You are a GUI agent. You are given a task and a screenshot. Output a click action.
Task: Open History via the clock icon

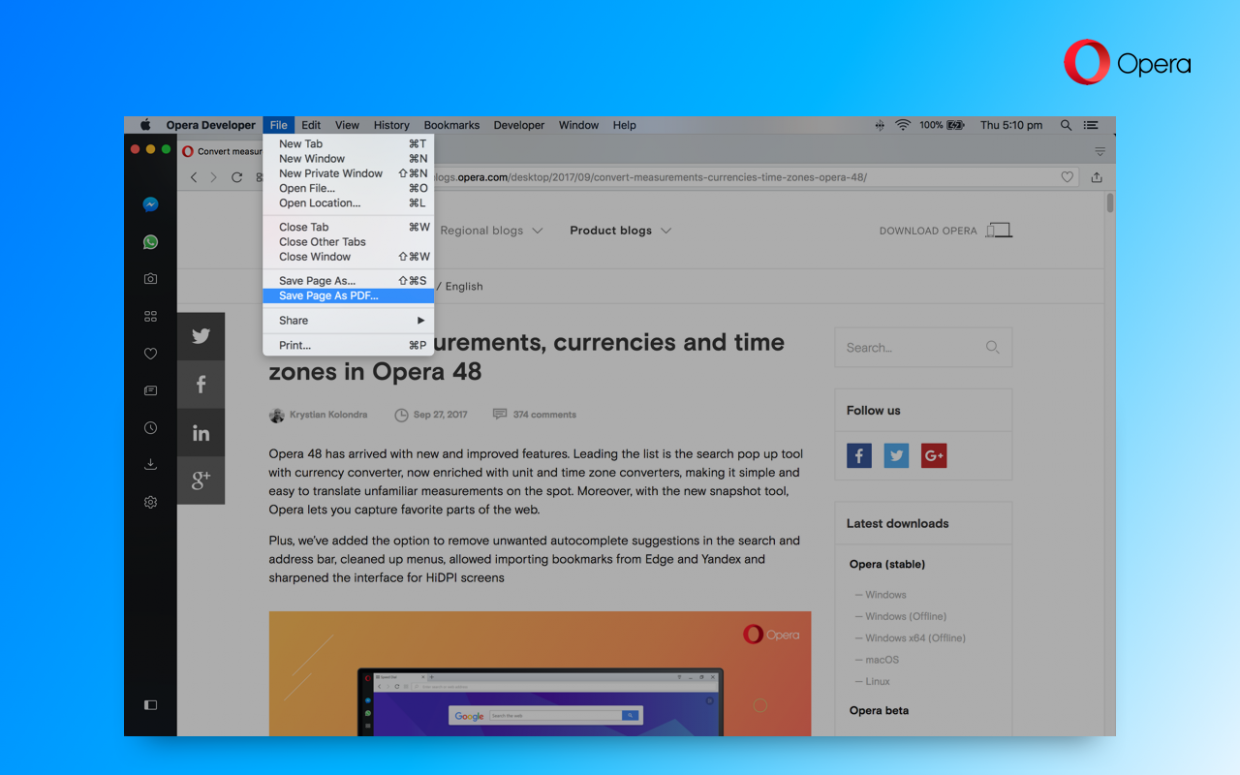pos(150,427)
